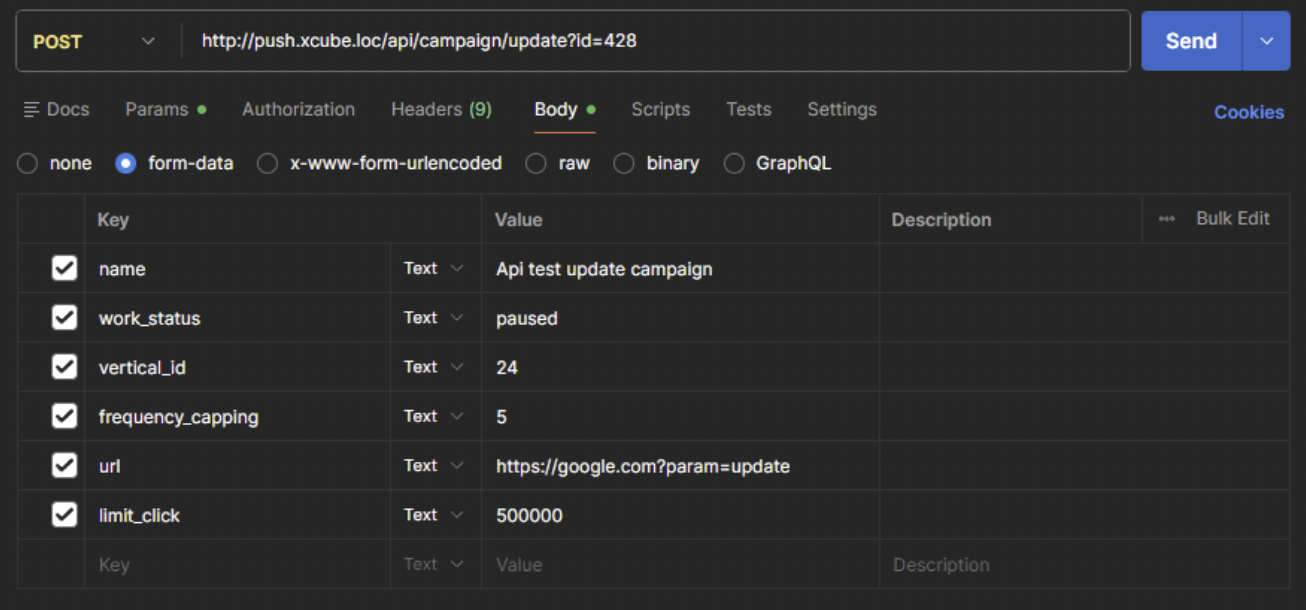
Task: Switch to the Headers (9) tab
Action: pos(441,110)
